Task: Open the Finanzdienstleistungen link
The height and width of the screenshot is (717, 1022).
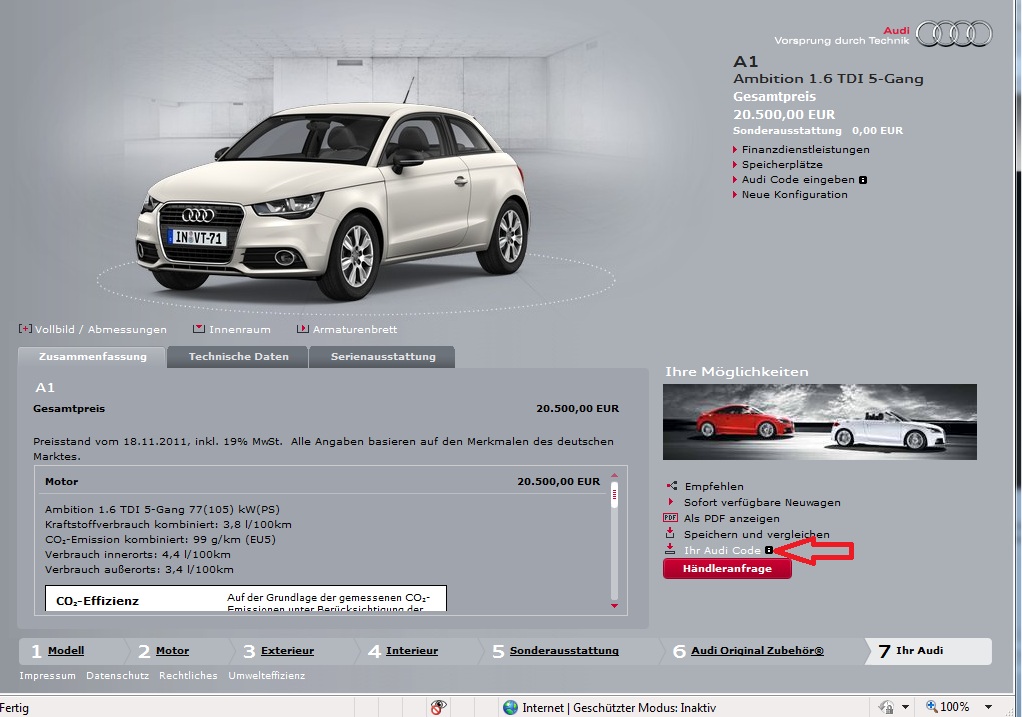Action: pyautogui.click(x=806, y=149)
